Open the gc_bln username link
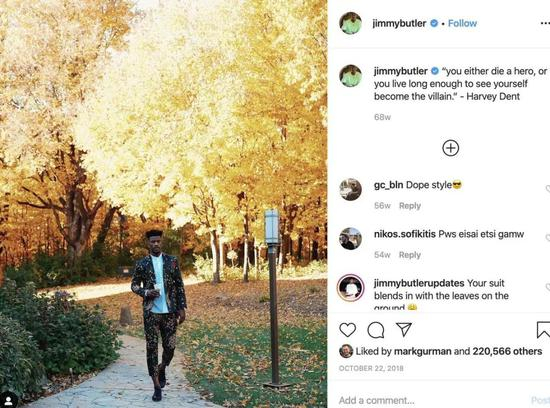Viewport: 550px width, 408px height. [388, 185]
